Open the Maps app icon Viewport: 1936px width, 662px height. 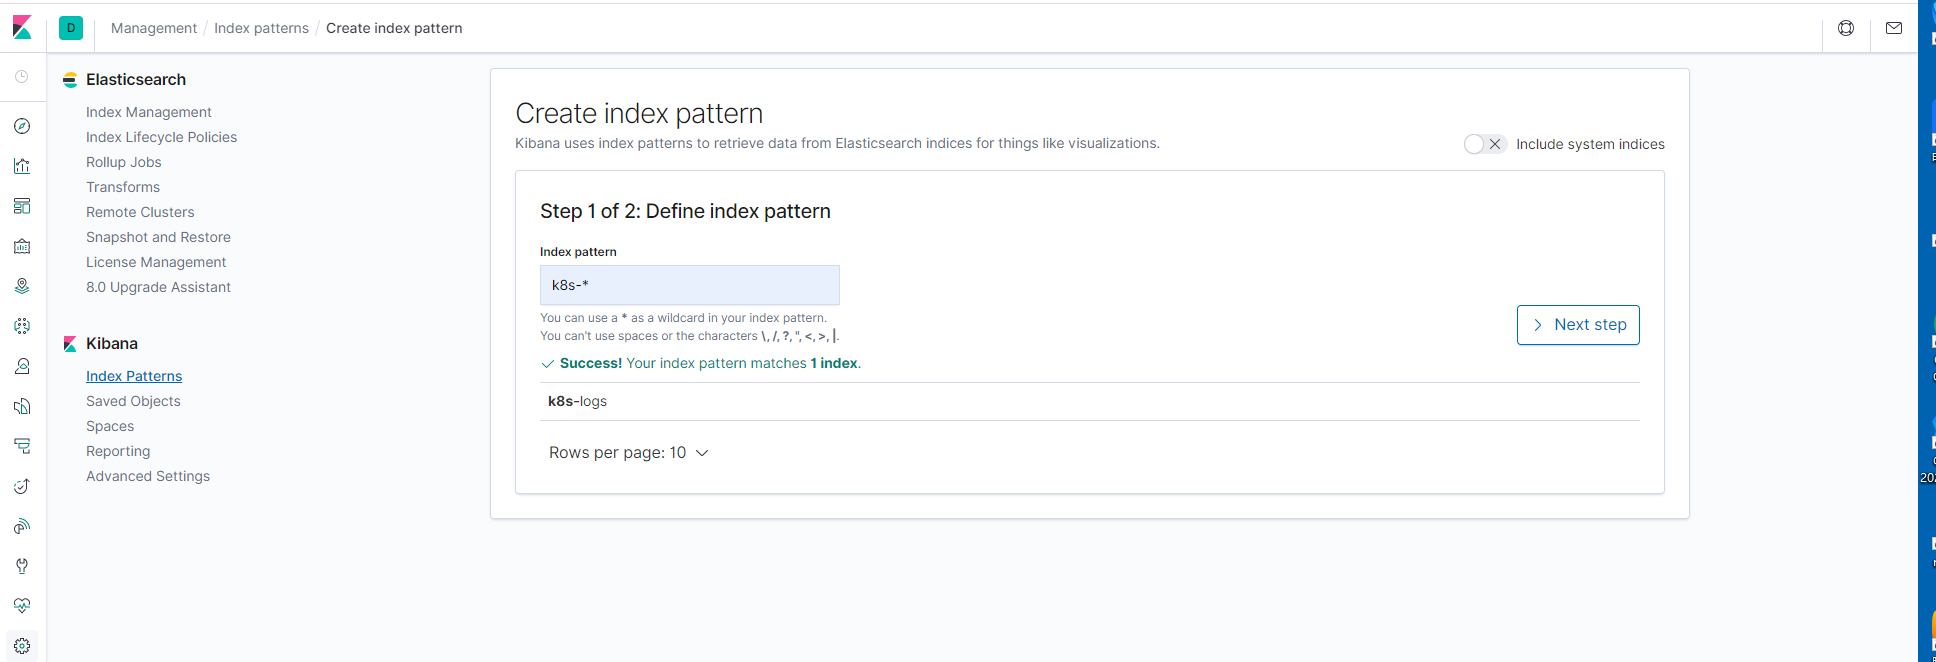[22, 286]
